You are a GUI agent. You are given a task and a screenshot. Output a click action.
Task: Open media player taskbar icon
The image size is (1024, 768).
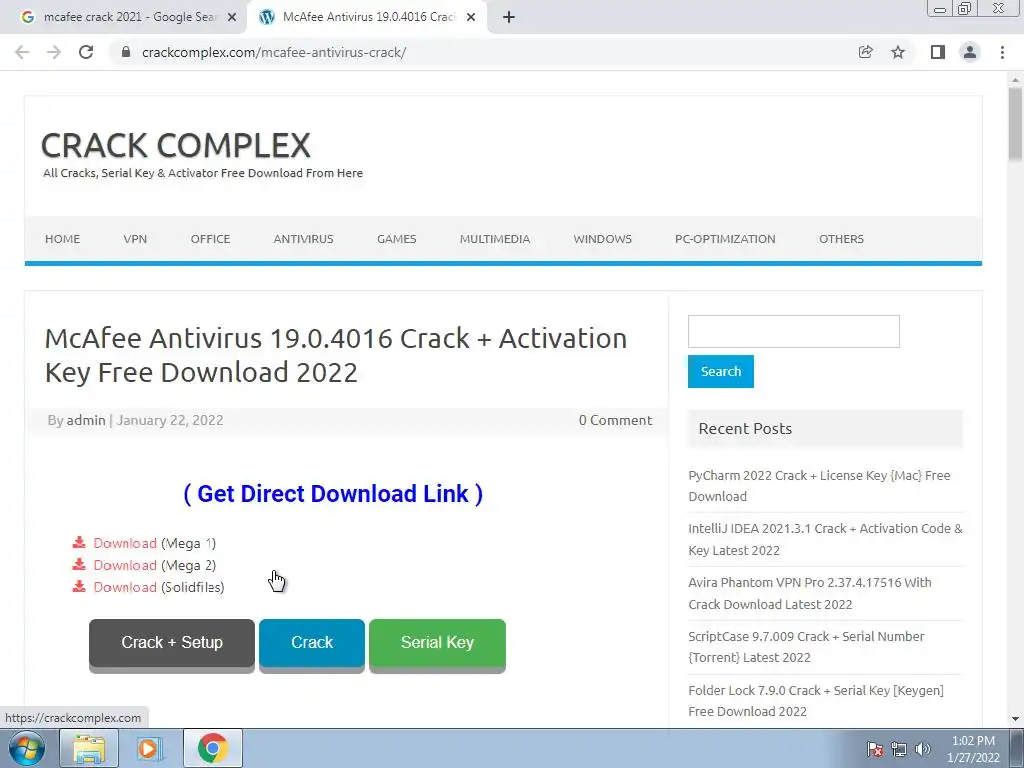[x=150, y=748]
